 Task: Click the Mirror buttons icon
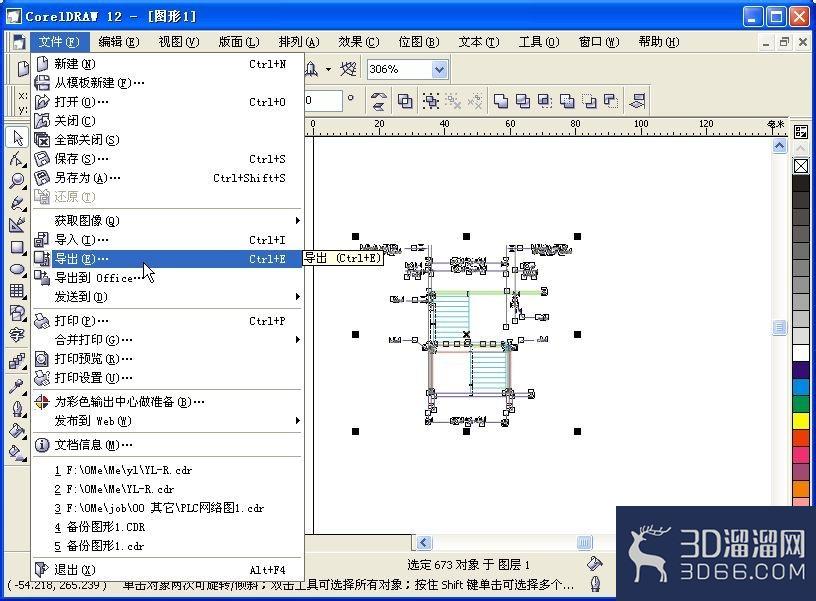378,100
